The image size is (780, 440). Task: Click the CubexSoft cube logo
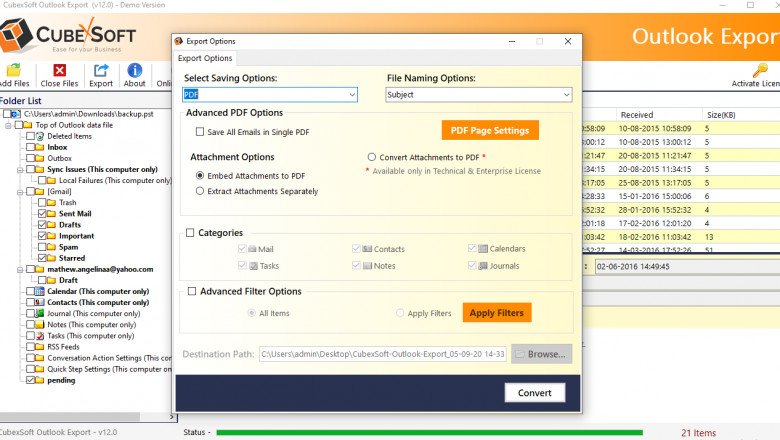pyautogui.click(x=16, y=35)
